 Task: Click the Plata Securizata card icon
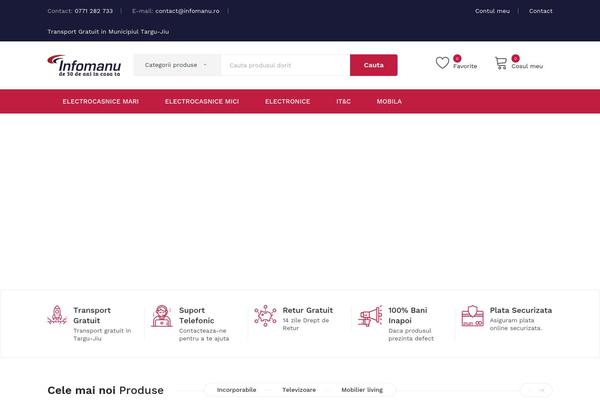coord(473,316)
